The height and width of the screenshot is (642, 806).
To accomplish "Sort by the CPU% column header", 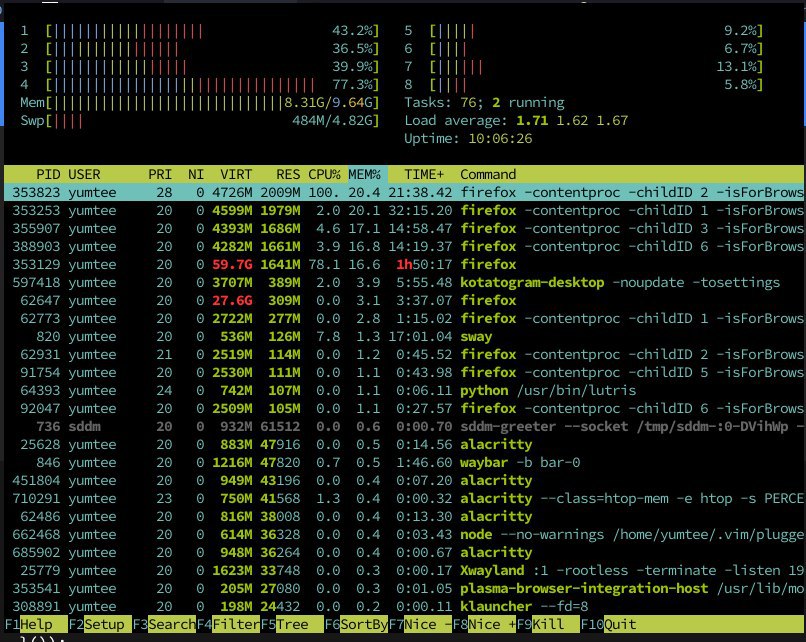I will click(x=324, y=175).
